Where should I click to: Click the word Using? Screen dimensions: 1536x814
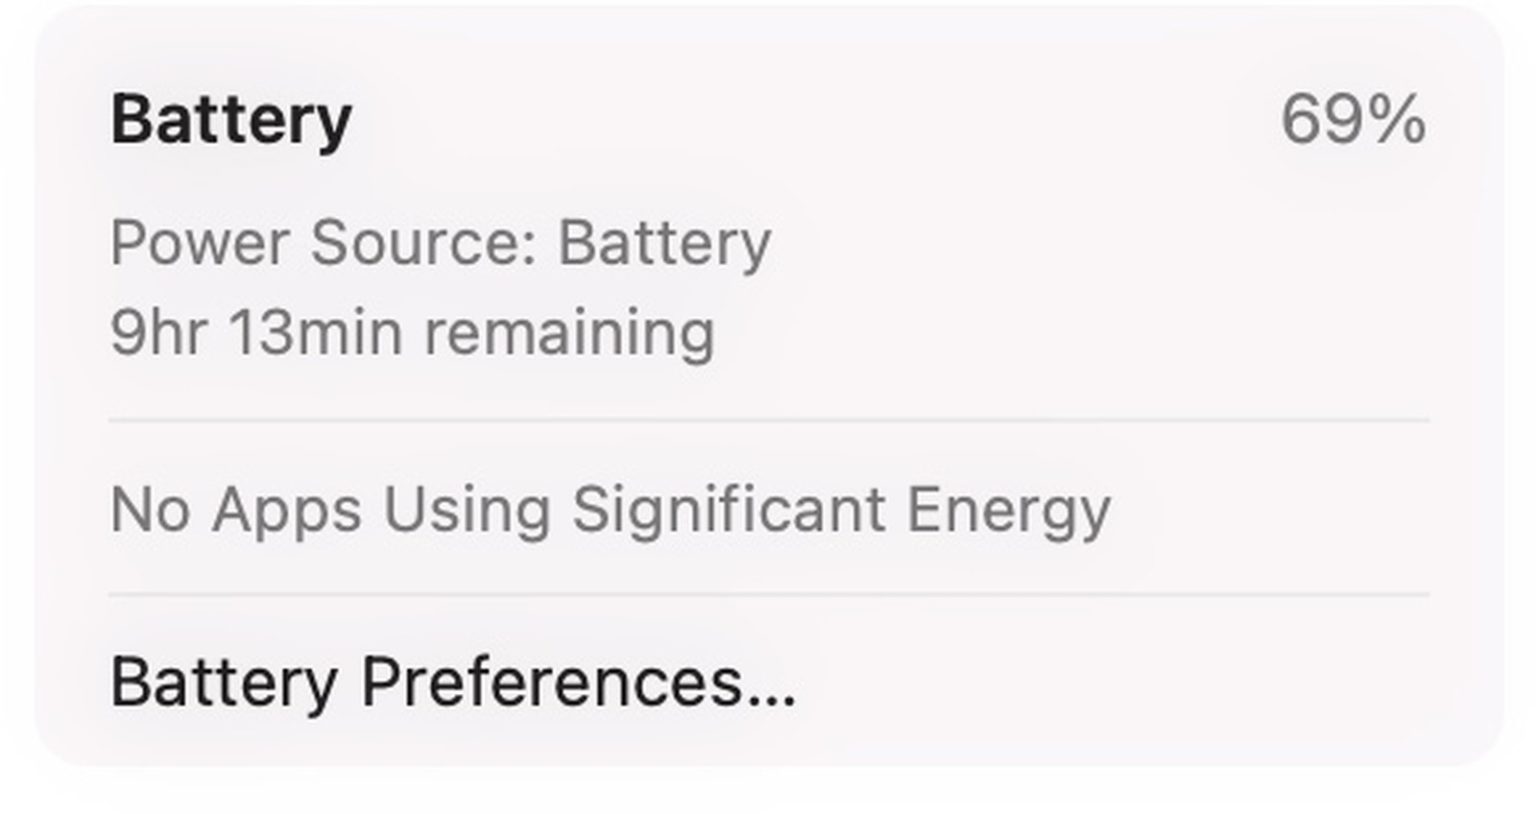(466, 509)
